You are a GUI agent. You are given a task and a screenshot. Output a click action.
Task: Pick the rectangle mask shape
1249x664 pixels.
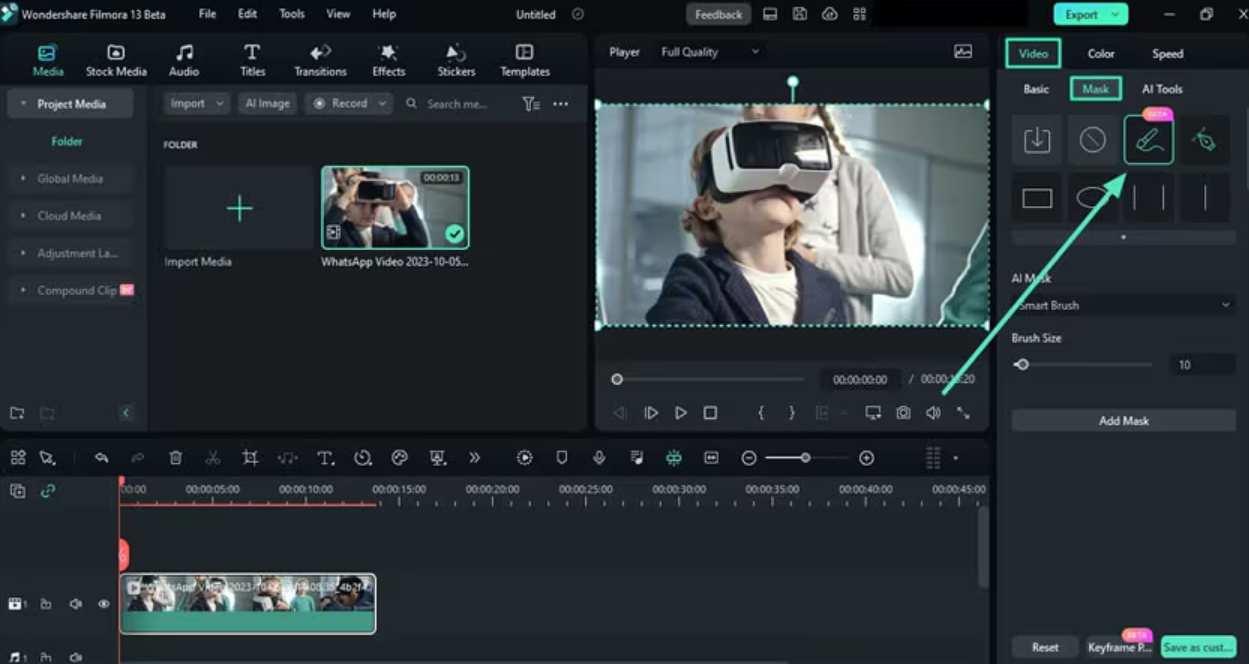(1037, 198)
